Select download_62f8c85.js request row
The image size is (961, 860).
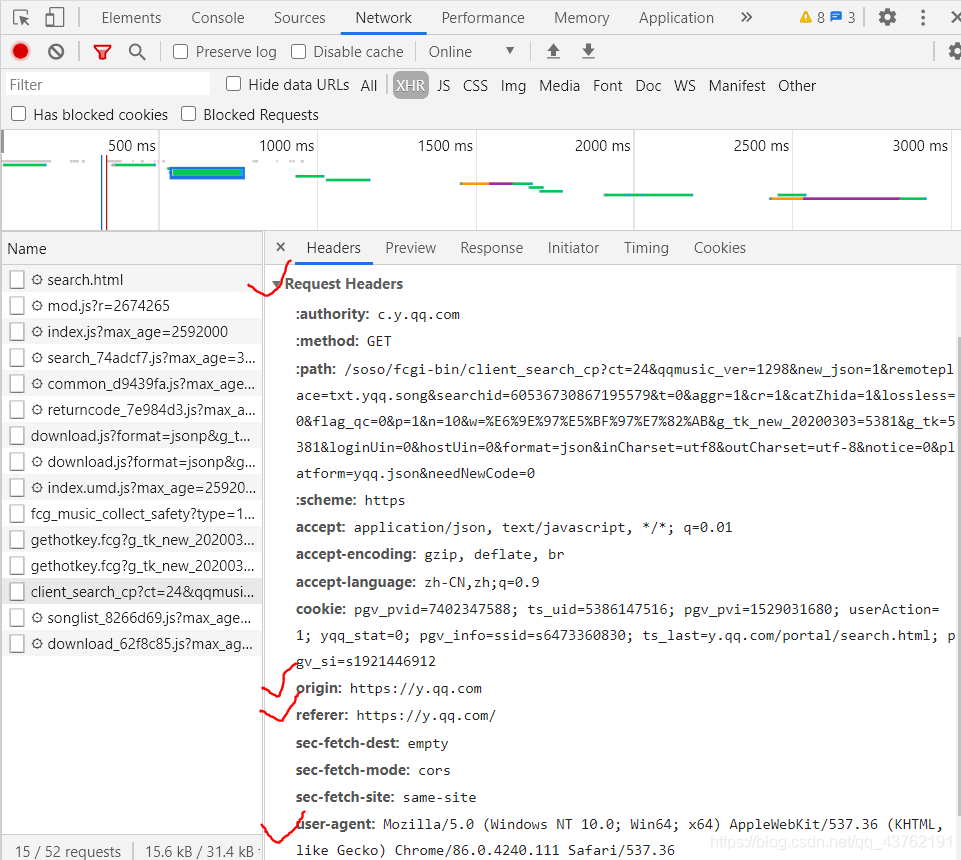pyautogui.click(x=132, y=644)
